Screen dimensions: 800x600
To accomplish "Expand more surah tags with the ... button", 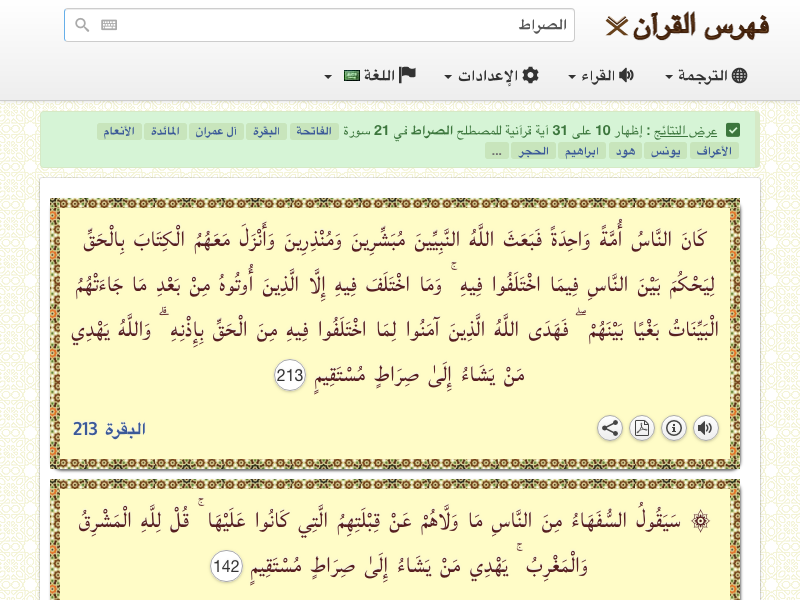I will [x=496, y=151].
